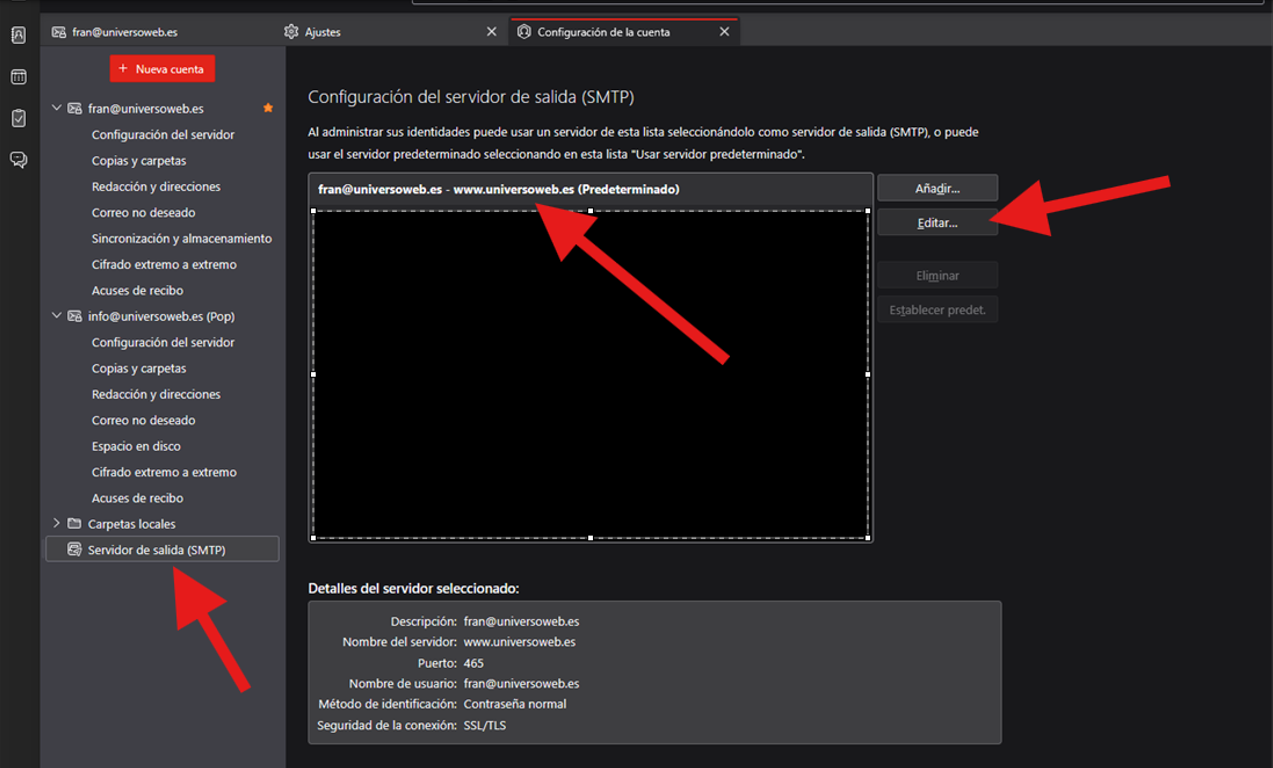Open the Calendar from the sidebar
The height and width of the screenshot is (768, 1273).
click(18, 77)
